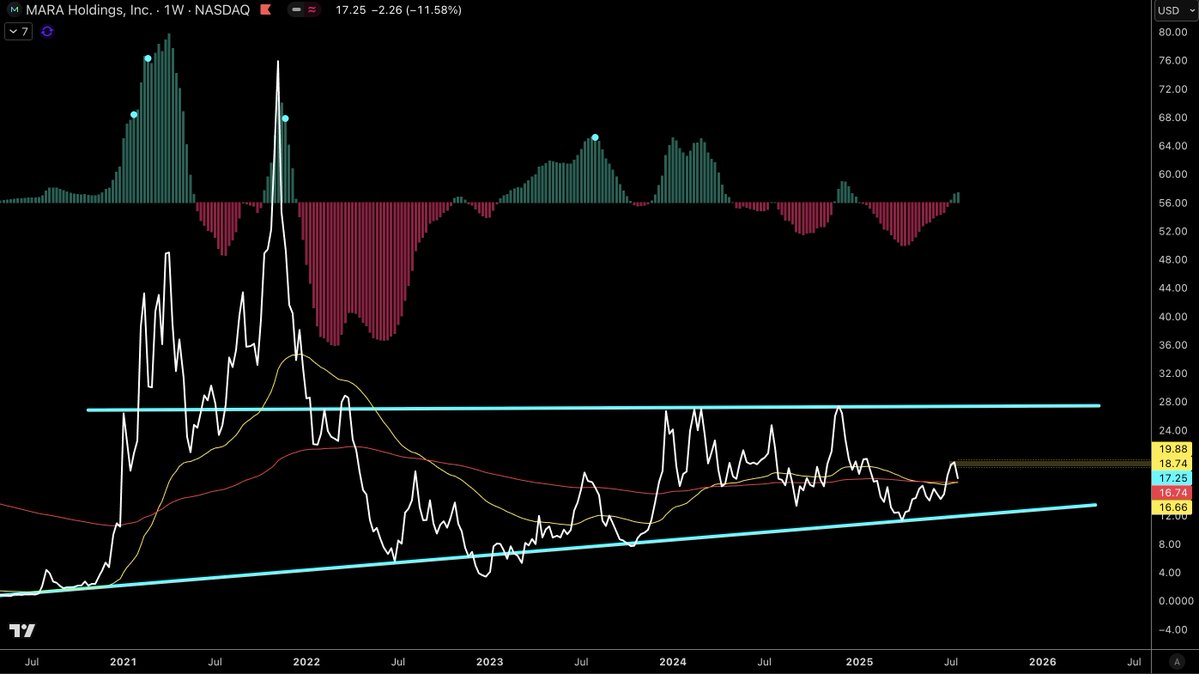The height and width of the screenshot is (674, 1199).
Task: Click the 2025 label on time axis
Action: click(x=859, y=662)
